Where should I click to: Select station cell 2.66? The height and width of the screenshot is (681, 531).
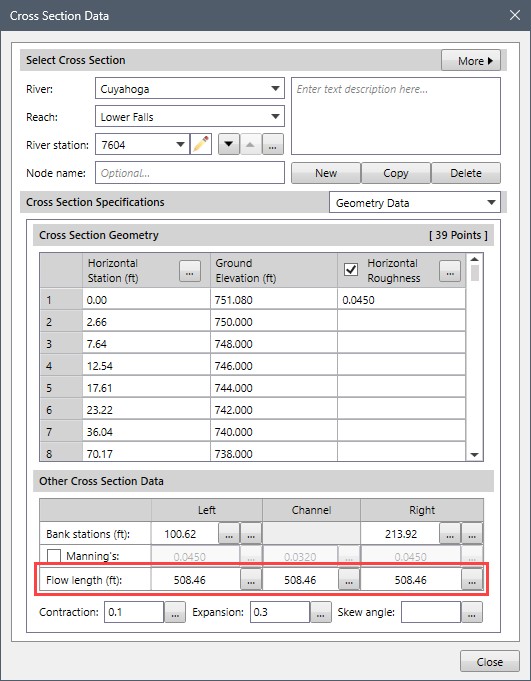click(x=146, y=322)
